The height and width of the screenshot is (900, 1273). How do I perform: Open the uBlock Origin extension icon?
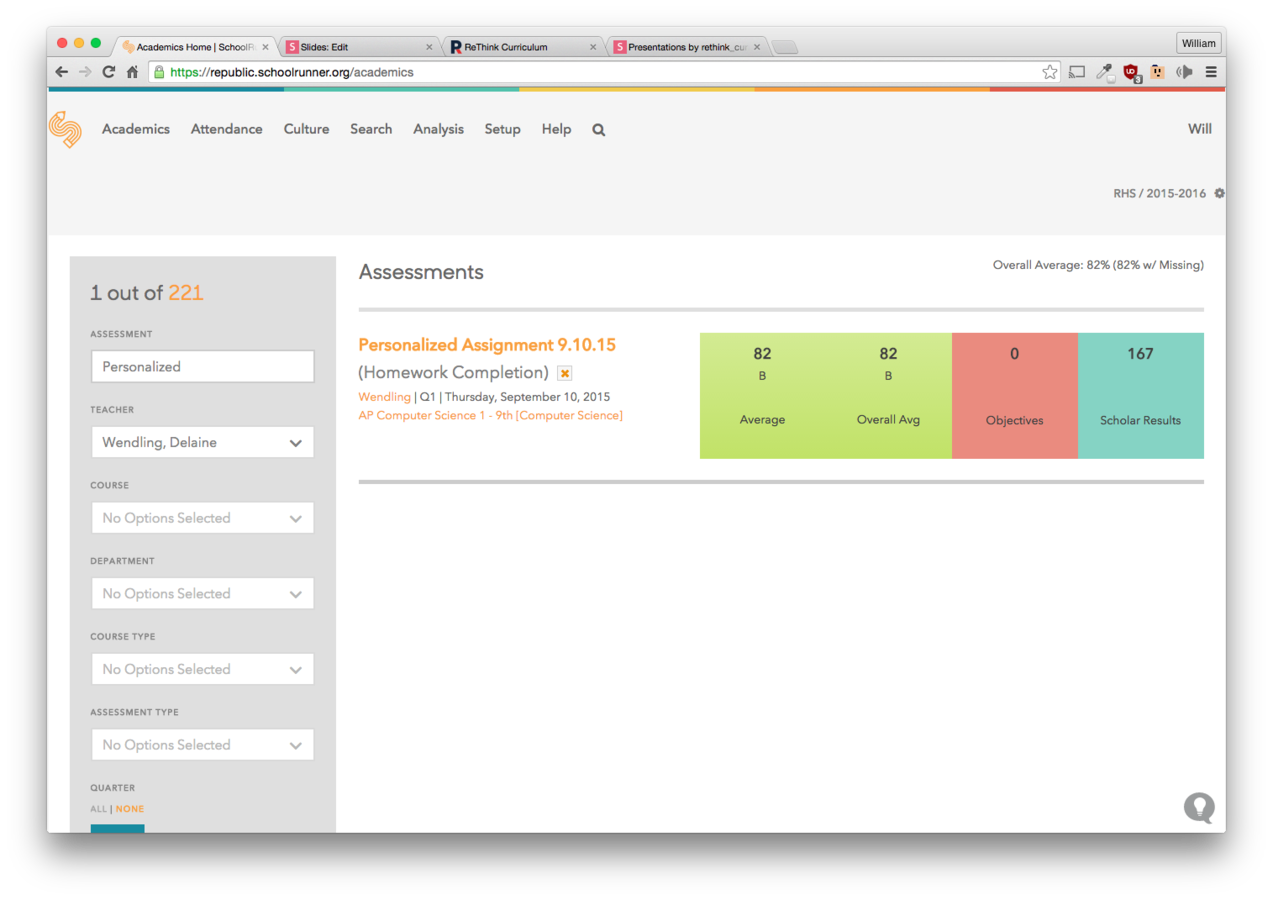[1132, 72]
